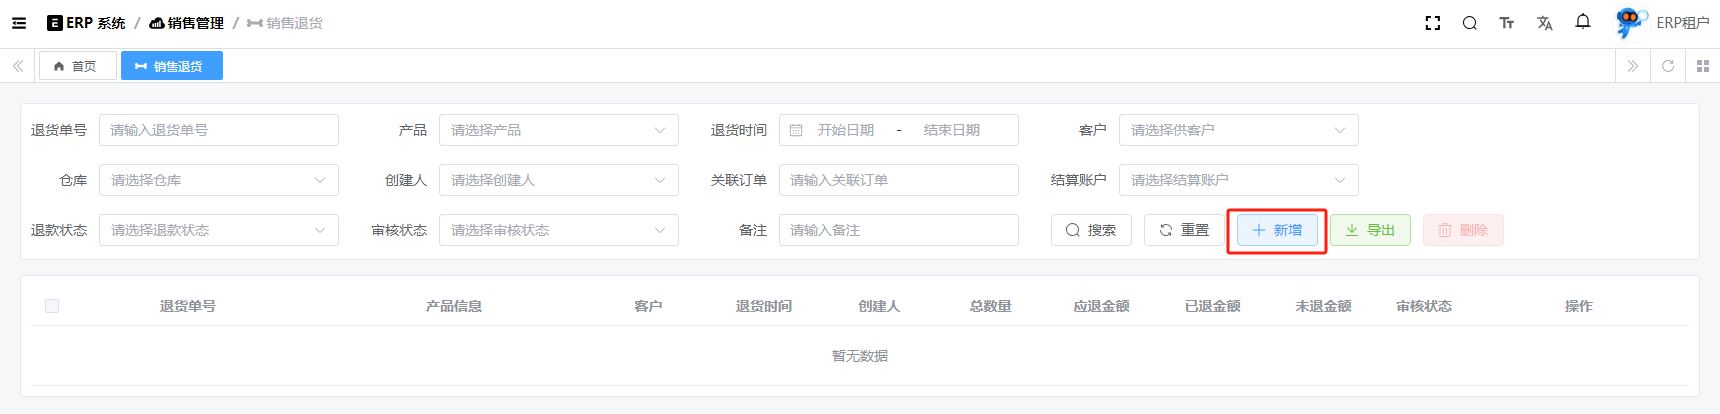Focus the 退货单号 return number input
This screenshot has width=1720, height=414.
(218, 130)
